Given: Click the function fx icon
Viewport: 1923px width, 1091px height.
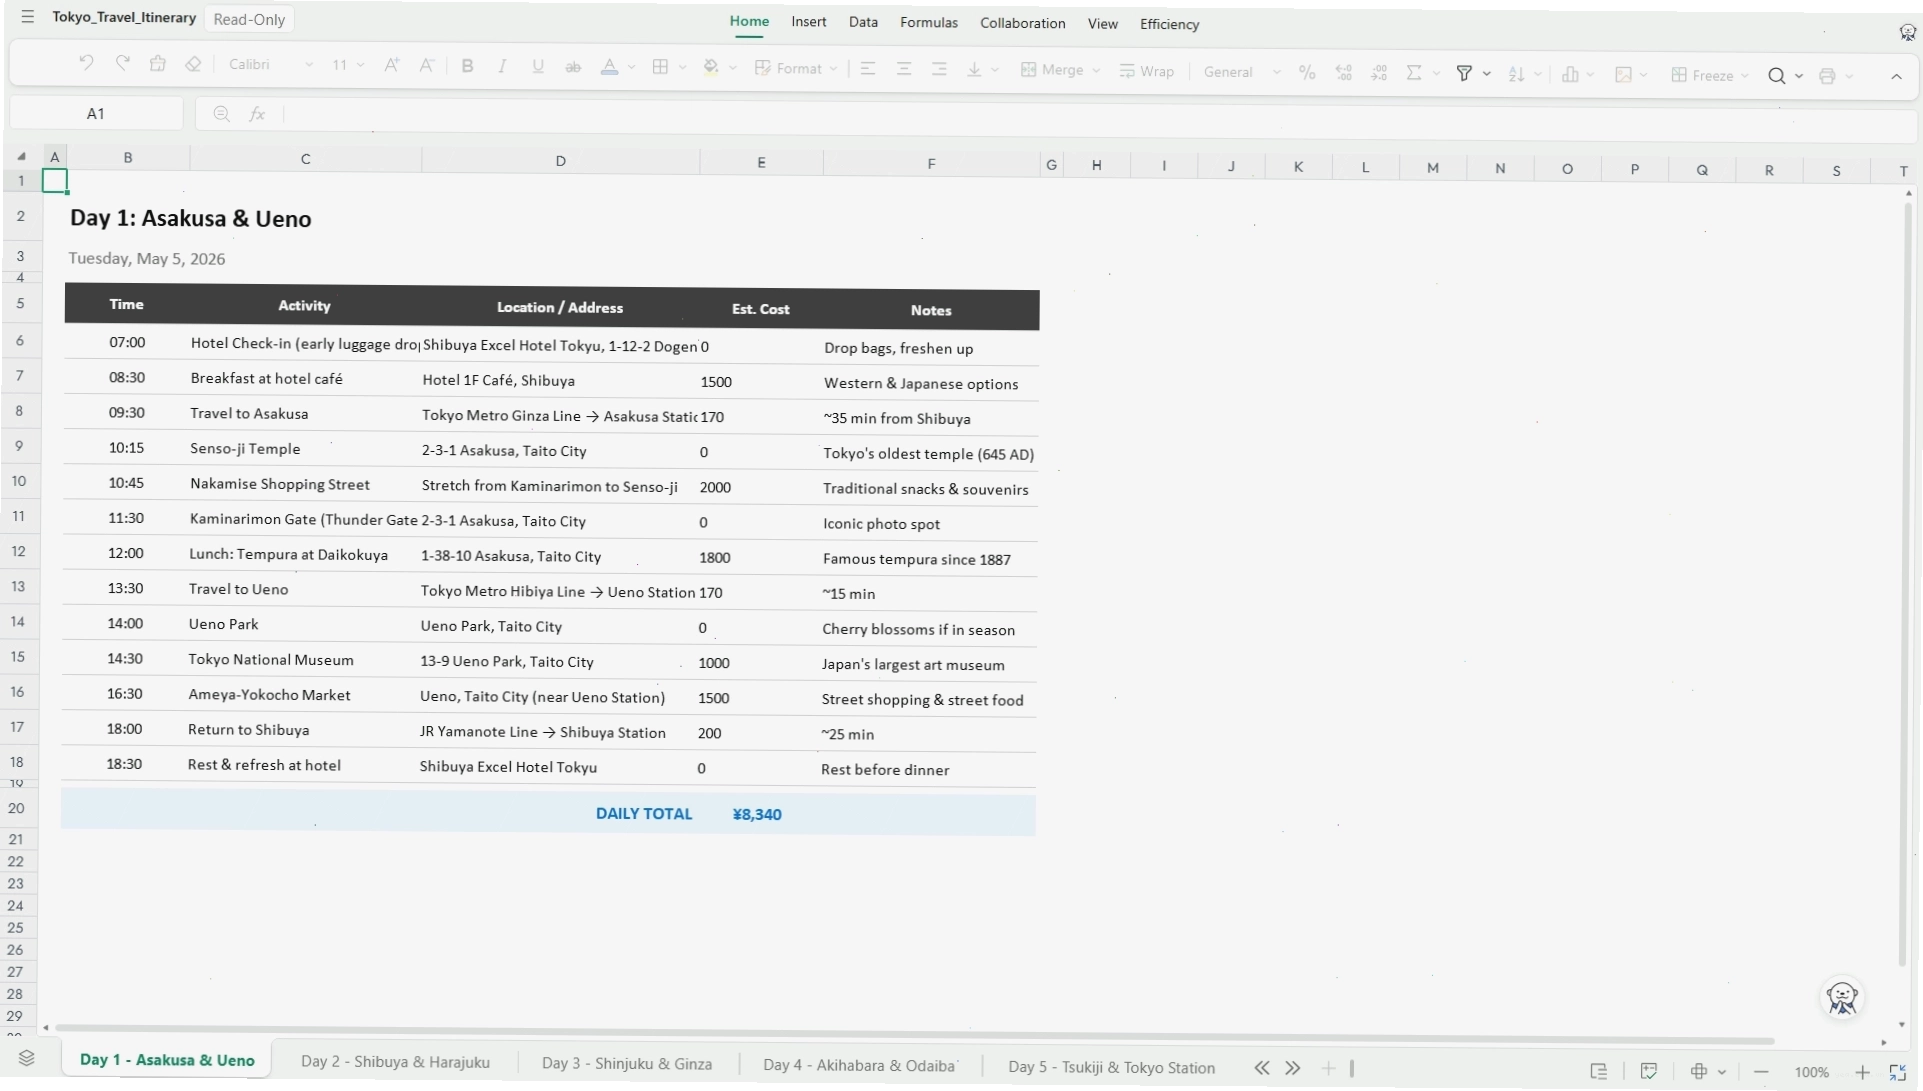Looking at the screenshot, I should click(x=257, y=114).
